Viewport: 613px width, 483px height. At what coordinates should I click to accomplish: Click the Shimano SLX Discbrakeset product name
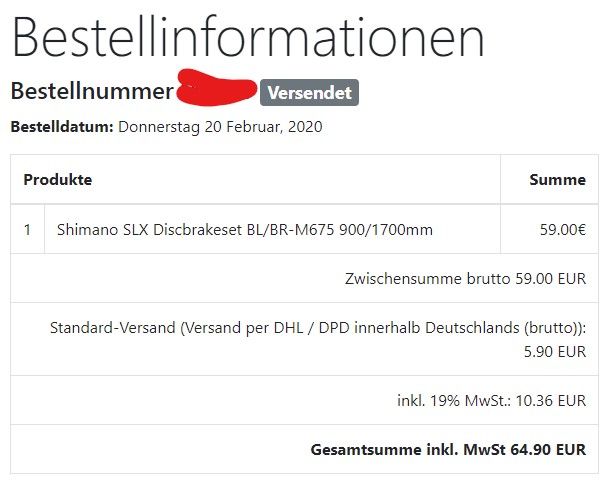(x=245, y=230)
